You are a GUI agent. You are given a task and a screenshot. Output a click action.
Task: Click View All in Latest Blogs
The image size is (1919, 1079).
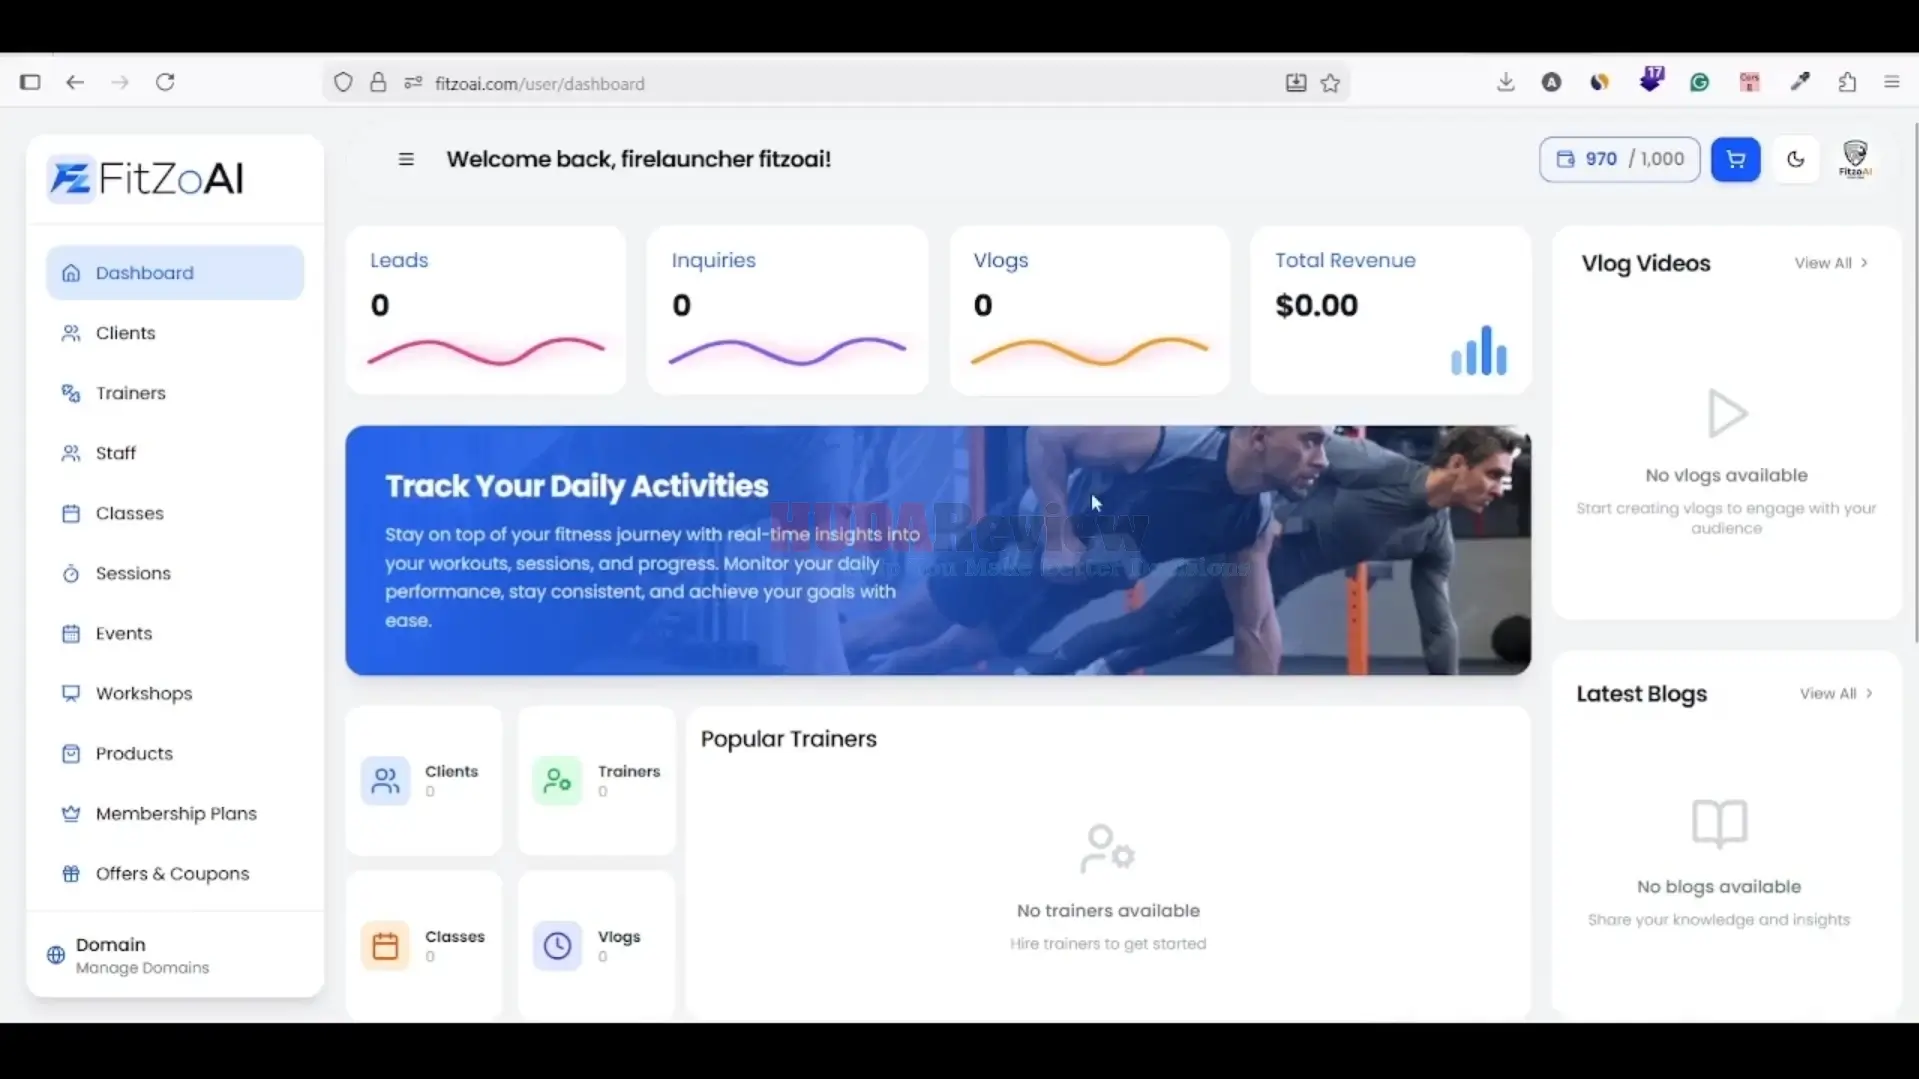tap(1836, 693)
